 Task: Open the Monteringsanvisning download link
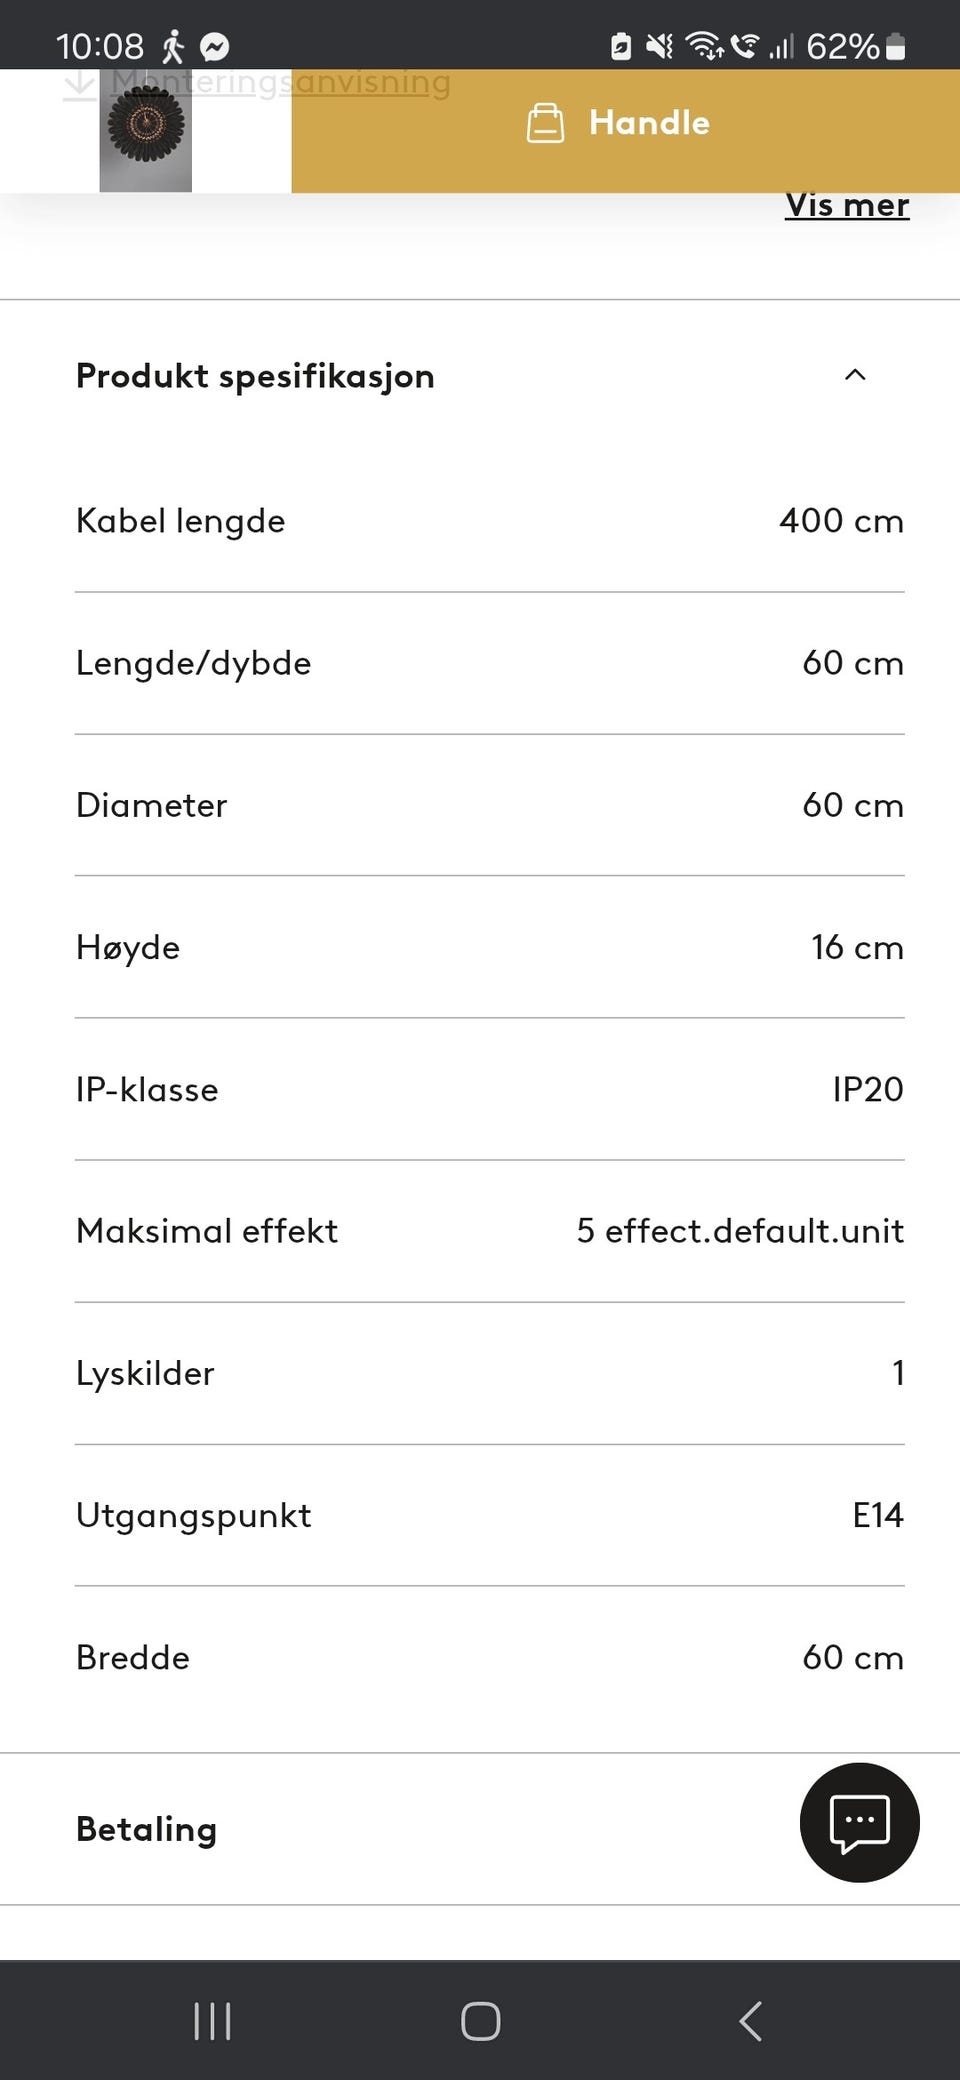[x=281, y=82]
